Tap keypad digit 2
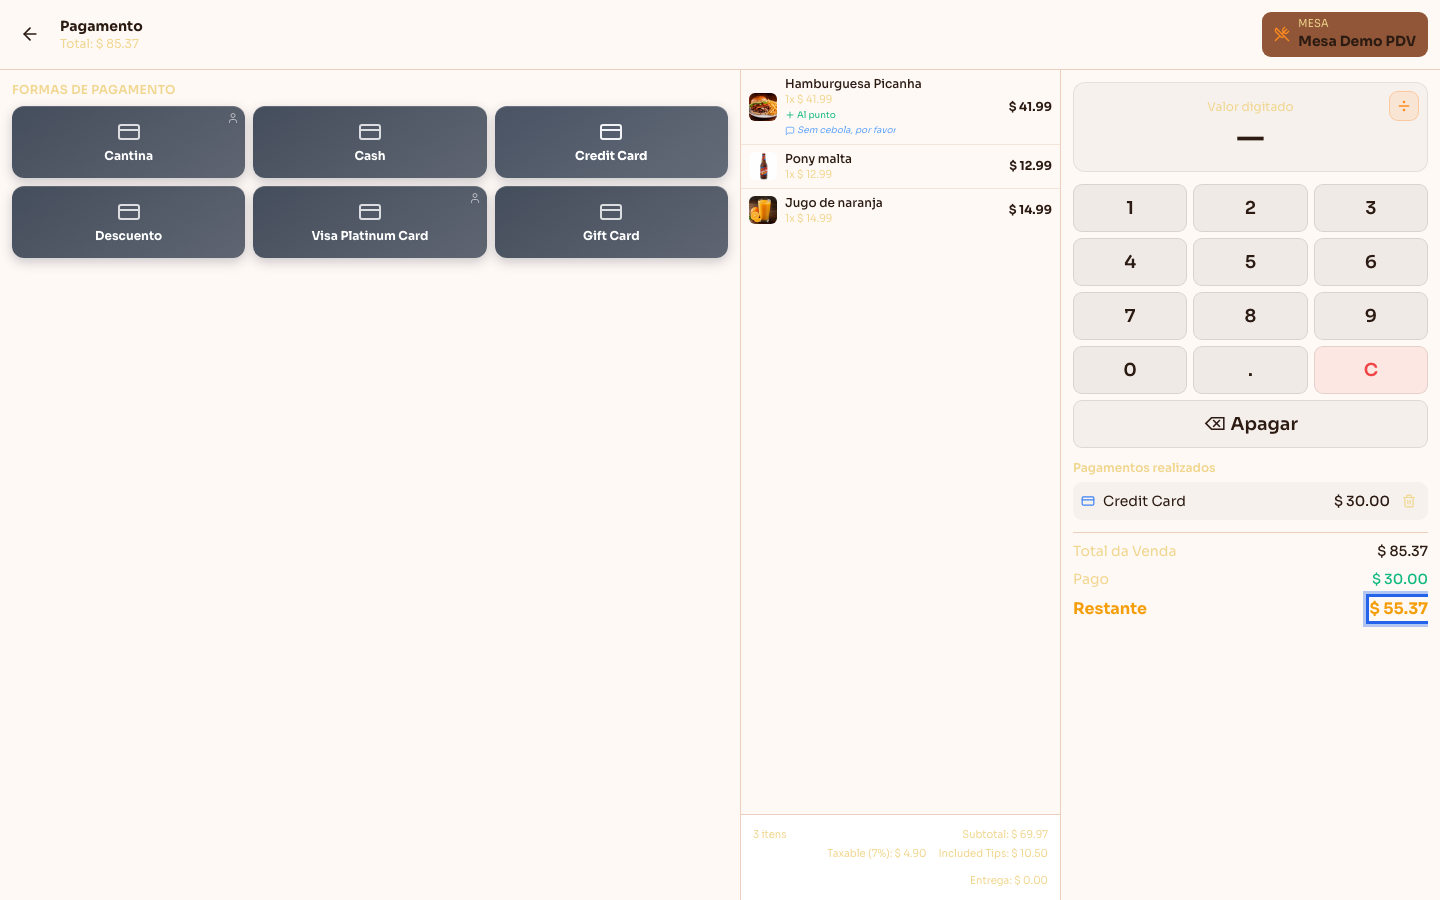Image resolution: width=1440 pixels, height=900 pixels. [x=1250, y=208]
